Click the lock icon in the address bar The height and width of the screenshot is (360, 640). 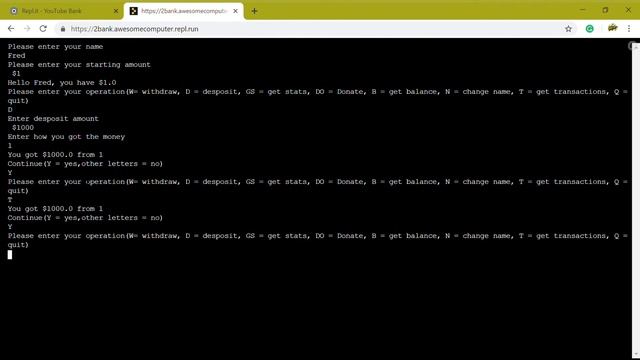click(x=62, y=29)
